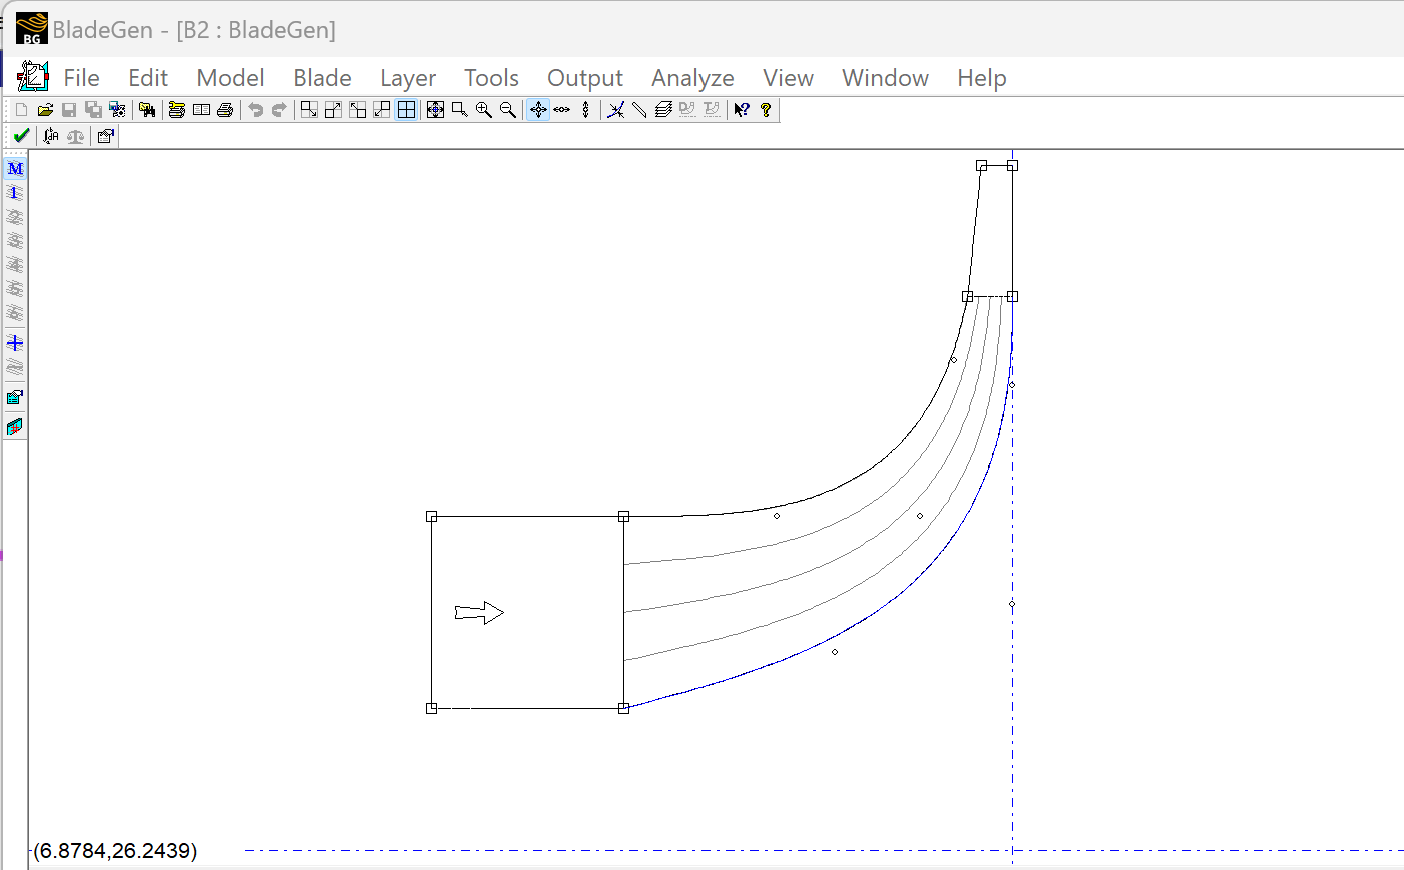The height and width of the screenshot is (870, 1404).
Task: Open the Help menu
Action: 981,78
